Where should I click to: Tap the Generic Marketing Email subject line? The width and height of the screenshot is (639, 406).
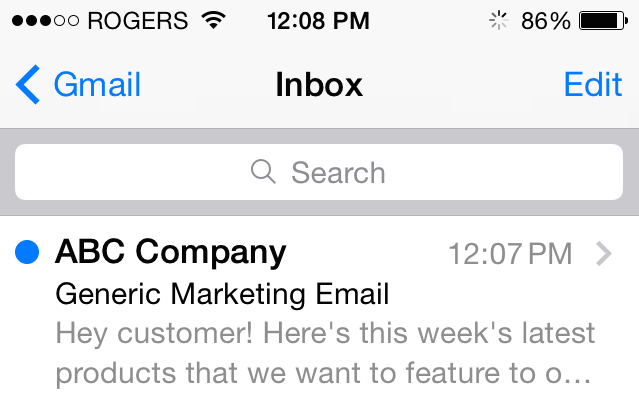click(222, 294)
